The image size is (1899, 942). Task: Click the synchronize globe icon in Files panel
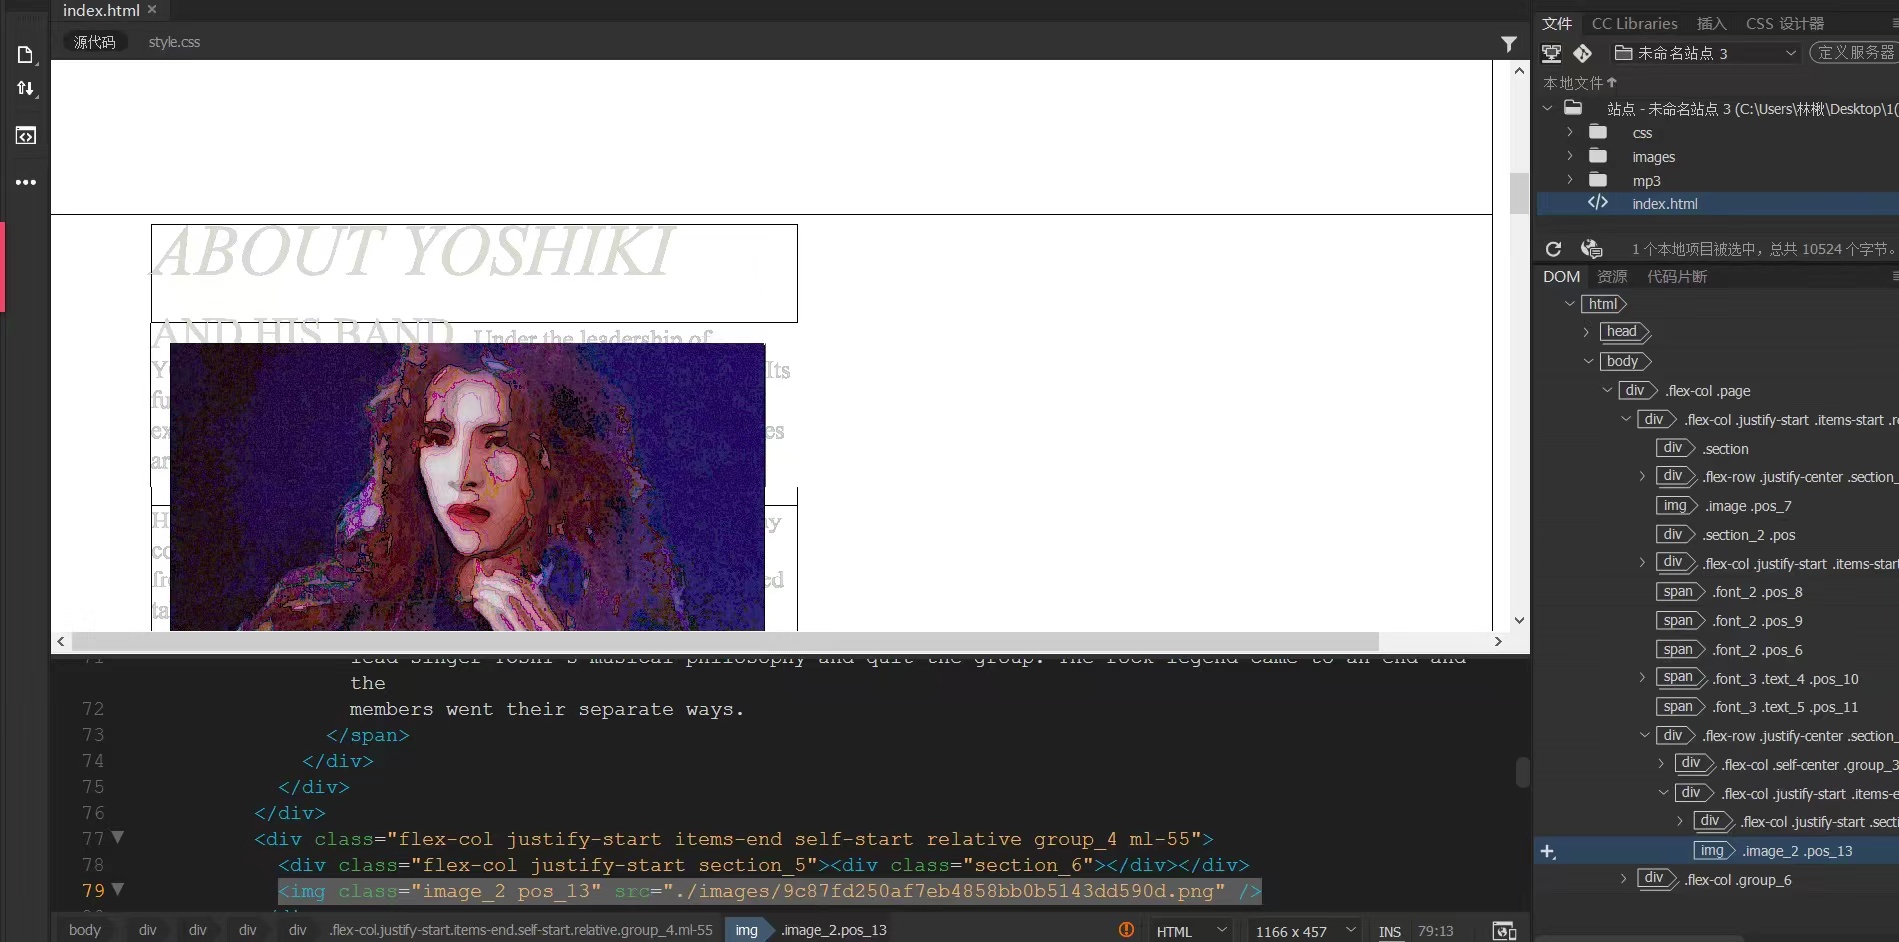1591,249
